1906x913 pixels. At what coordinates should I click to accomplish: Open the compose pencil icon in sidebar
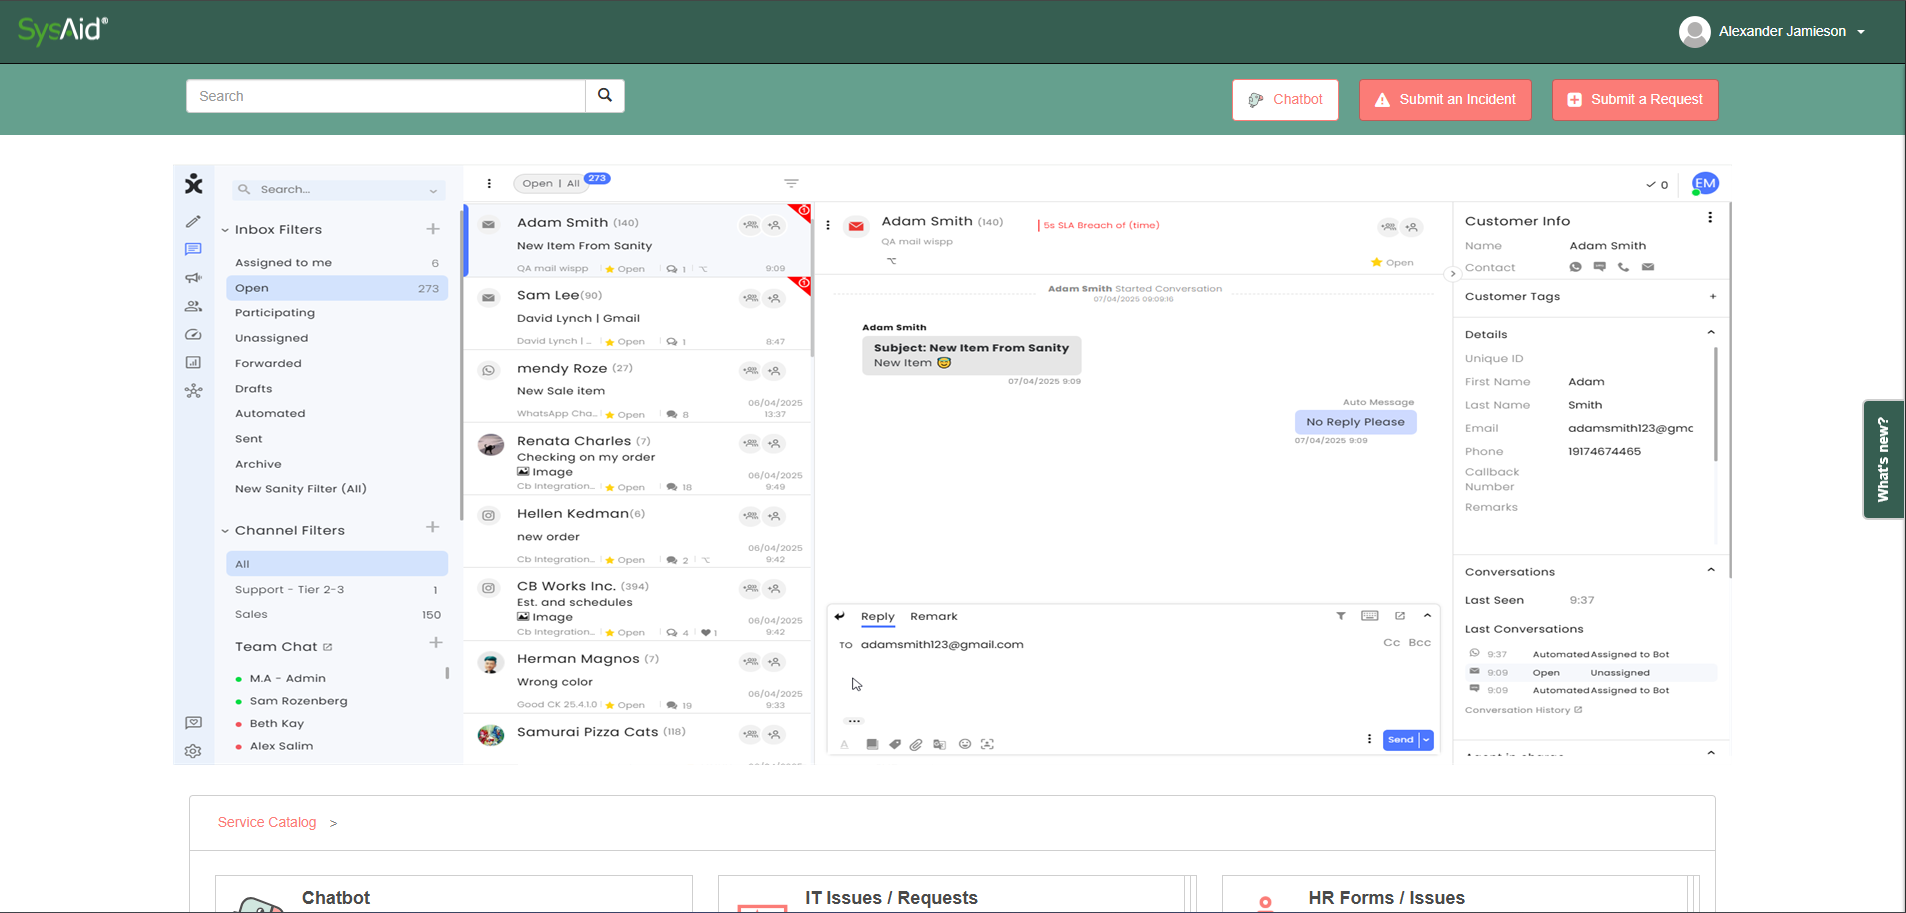click(x=193, y=221)
